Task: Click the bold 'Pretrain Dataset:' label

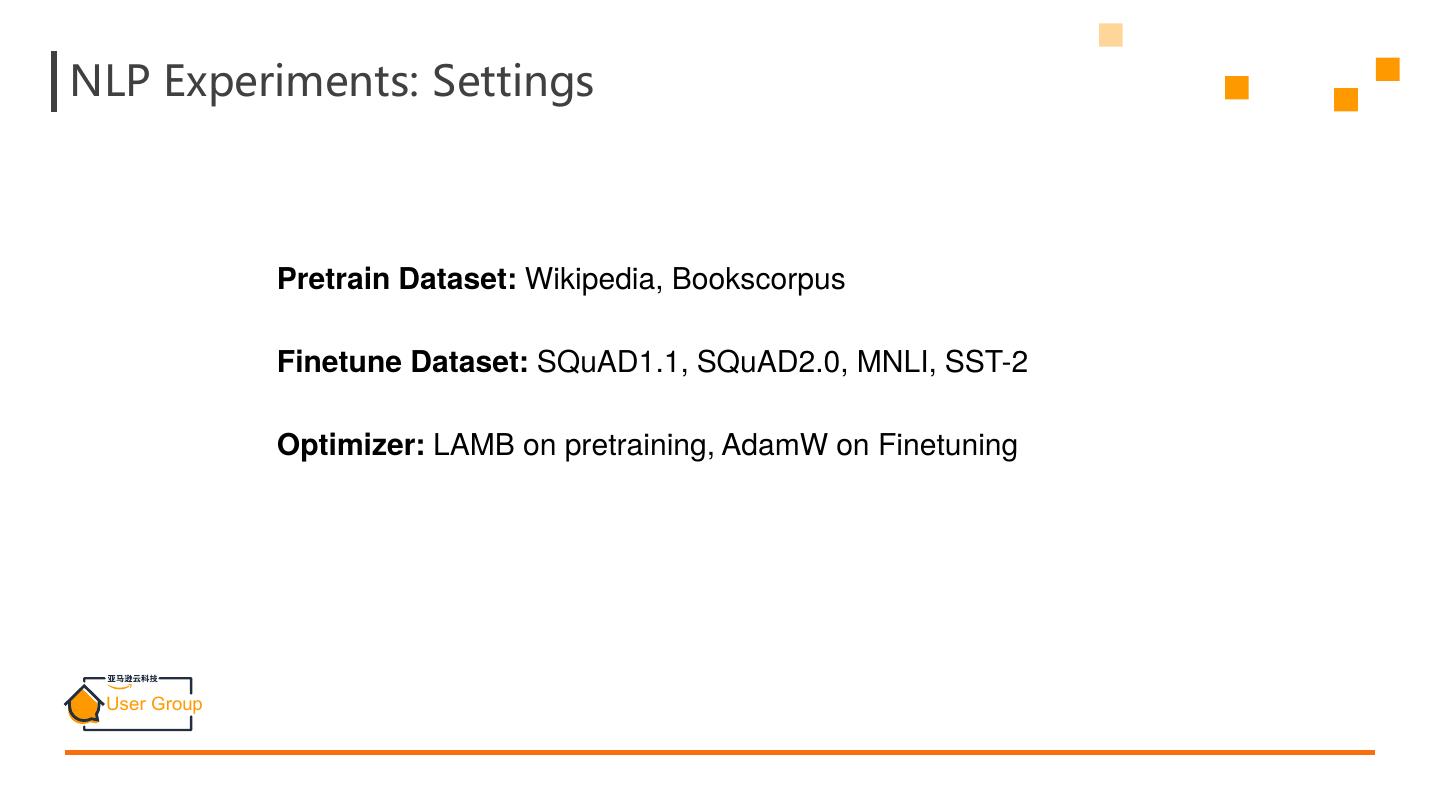Action: point(396,279)
